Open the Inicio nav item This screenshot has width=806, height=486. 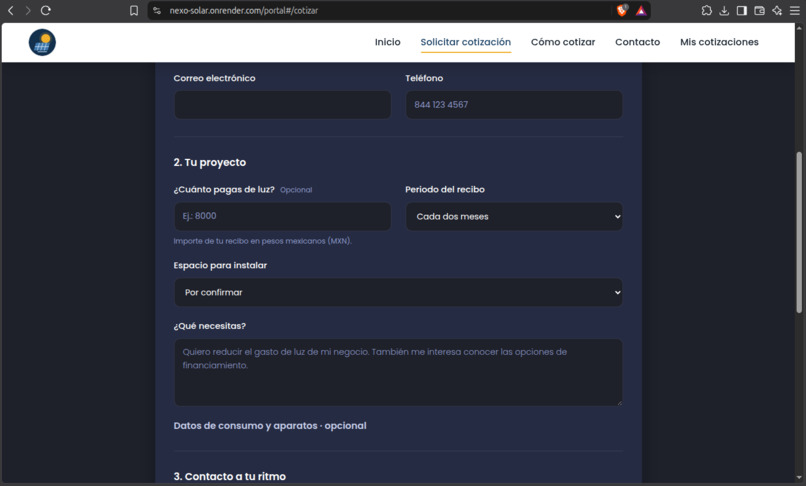pyautogui.click(x=388, y=42)
